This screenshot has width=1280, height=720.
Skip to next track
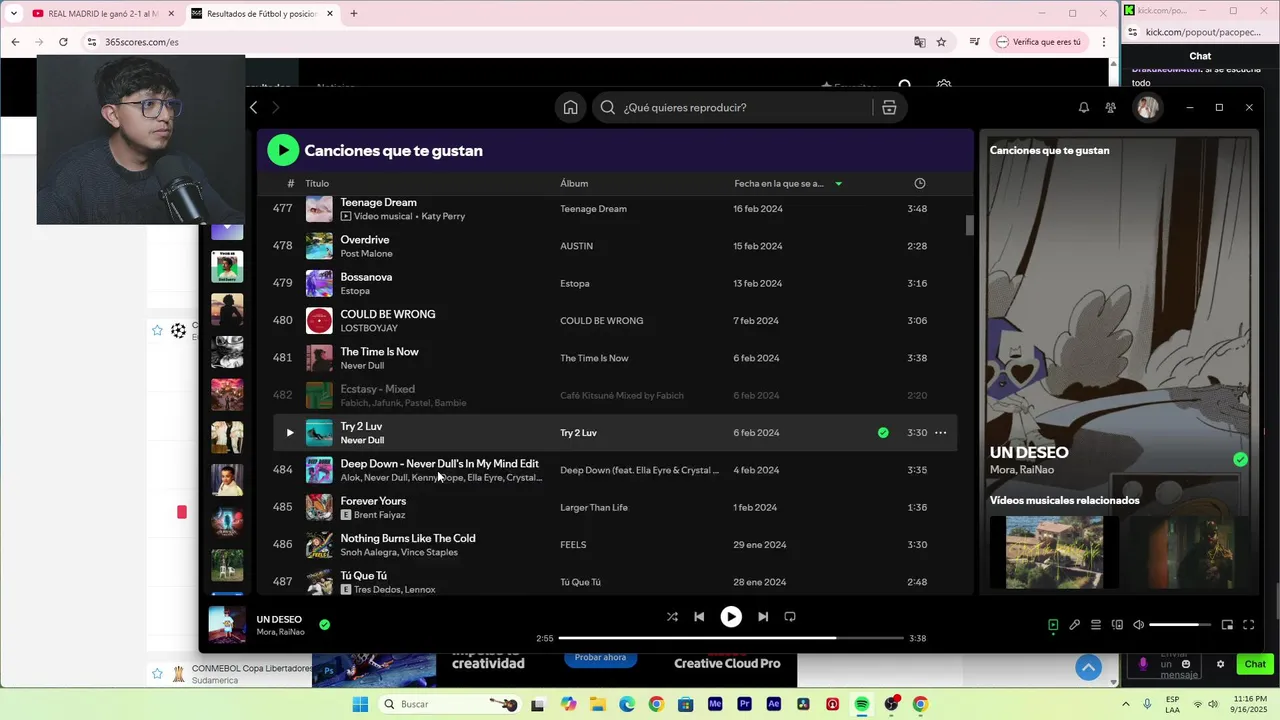(763, 617)
